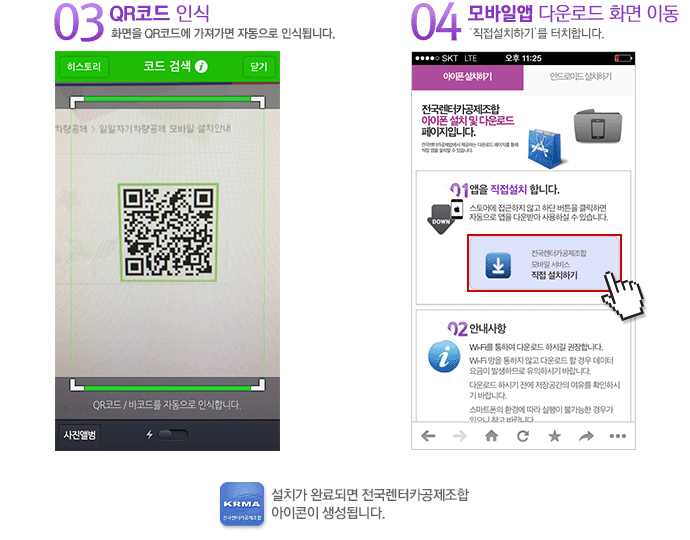
Task: Go forward with browser forward arrow
Action: 460,436
